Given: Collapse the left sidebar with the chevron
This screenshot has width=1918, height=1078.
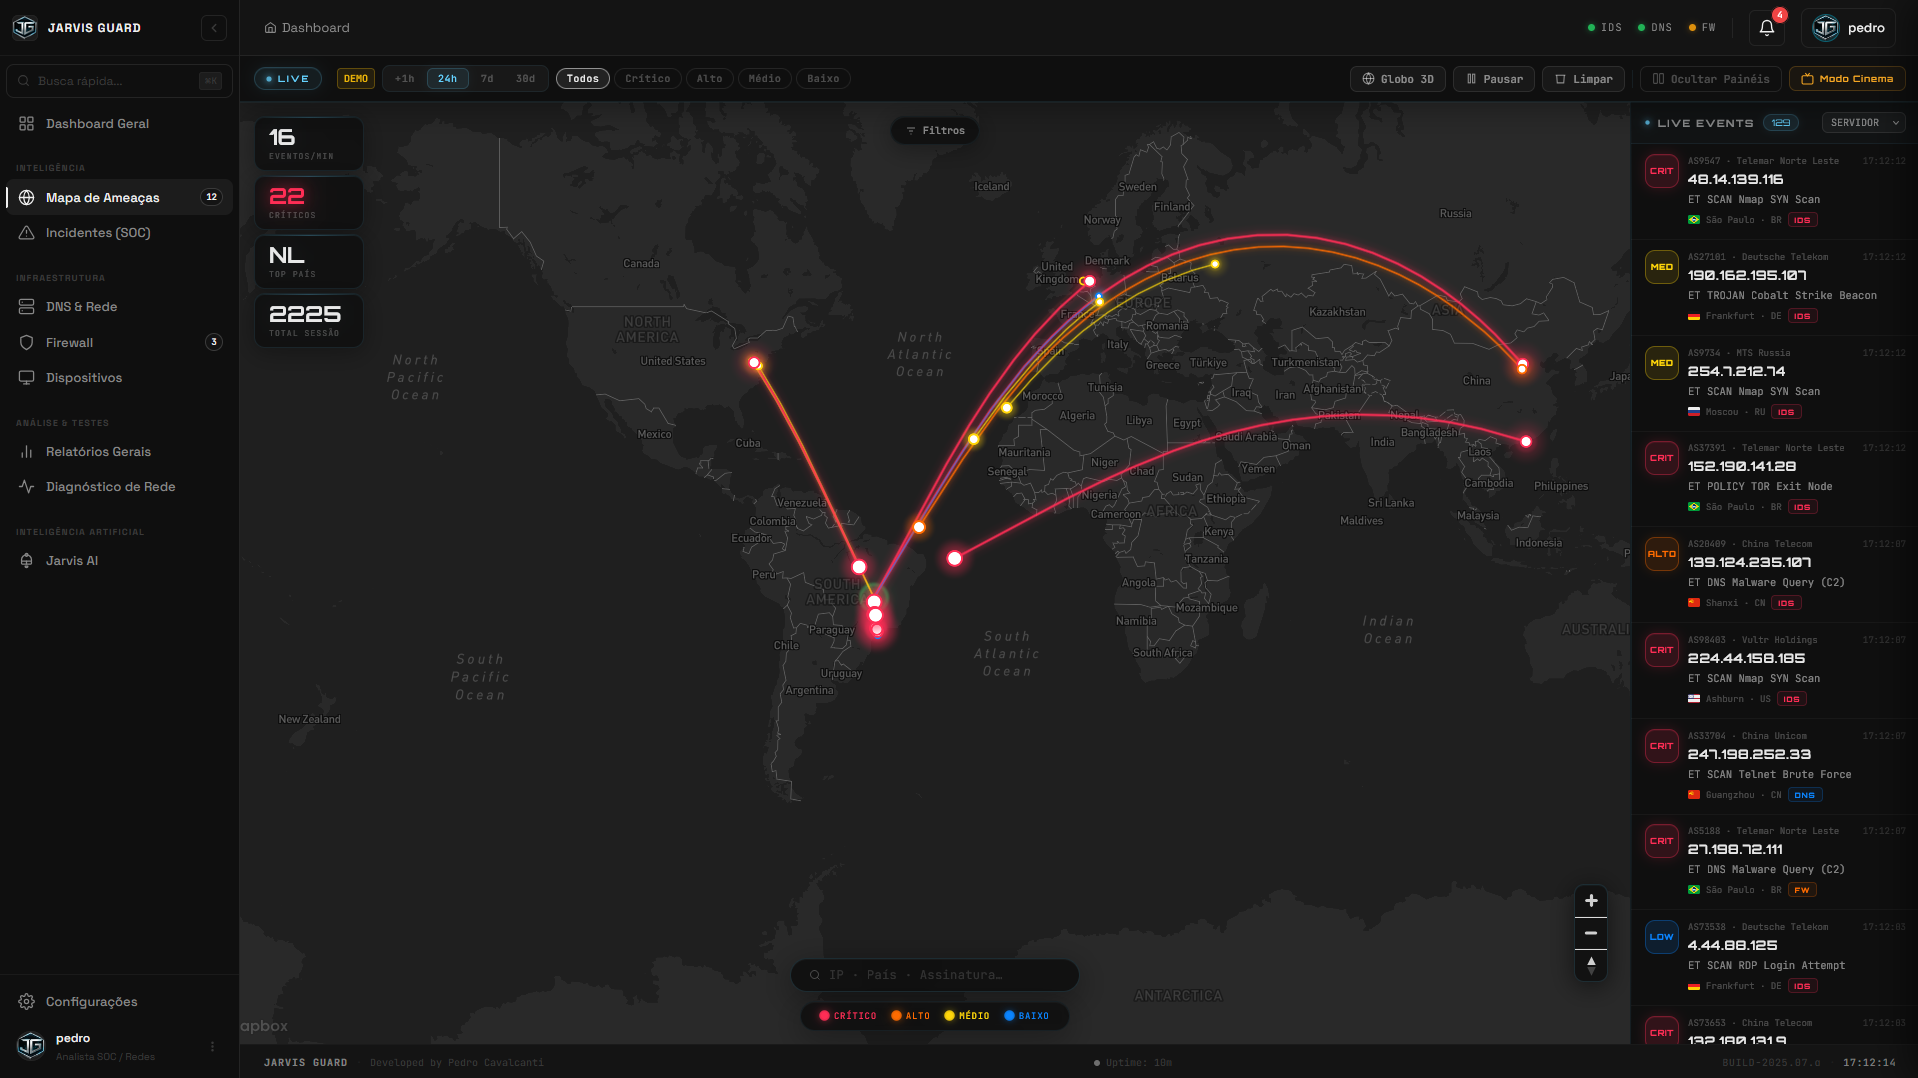Looking at the screenshot, I should tap(214, 27).
